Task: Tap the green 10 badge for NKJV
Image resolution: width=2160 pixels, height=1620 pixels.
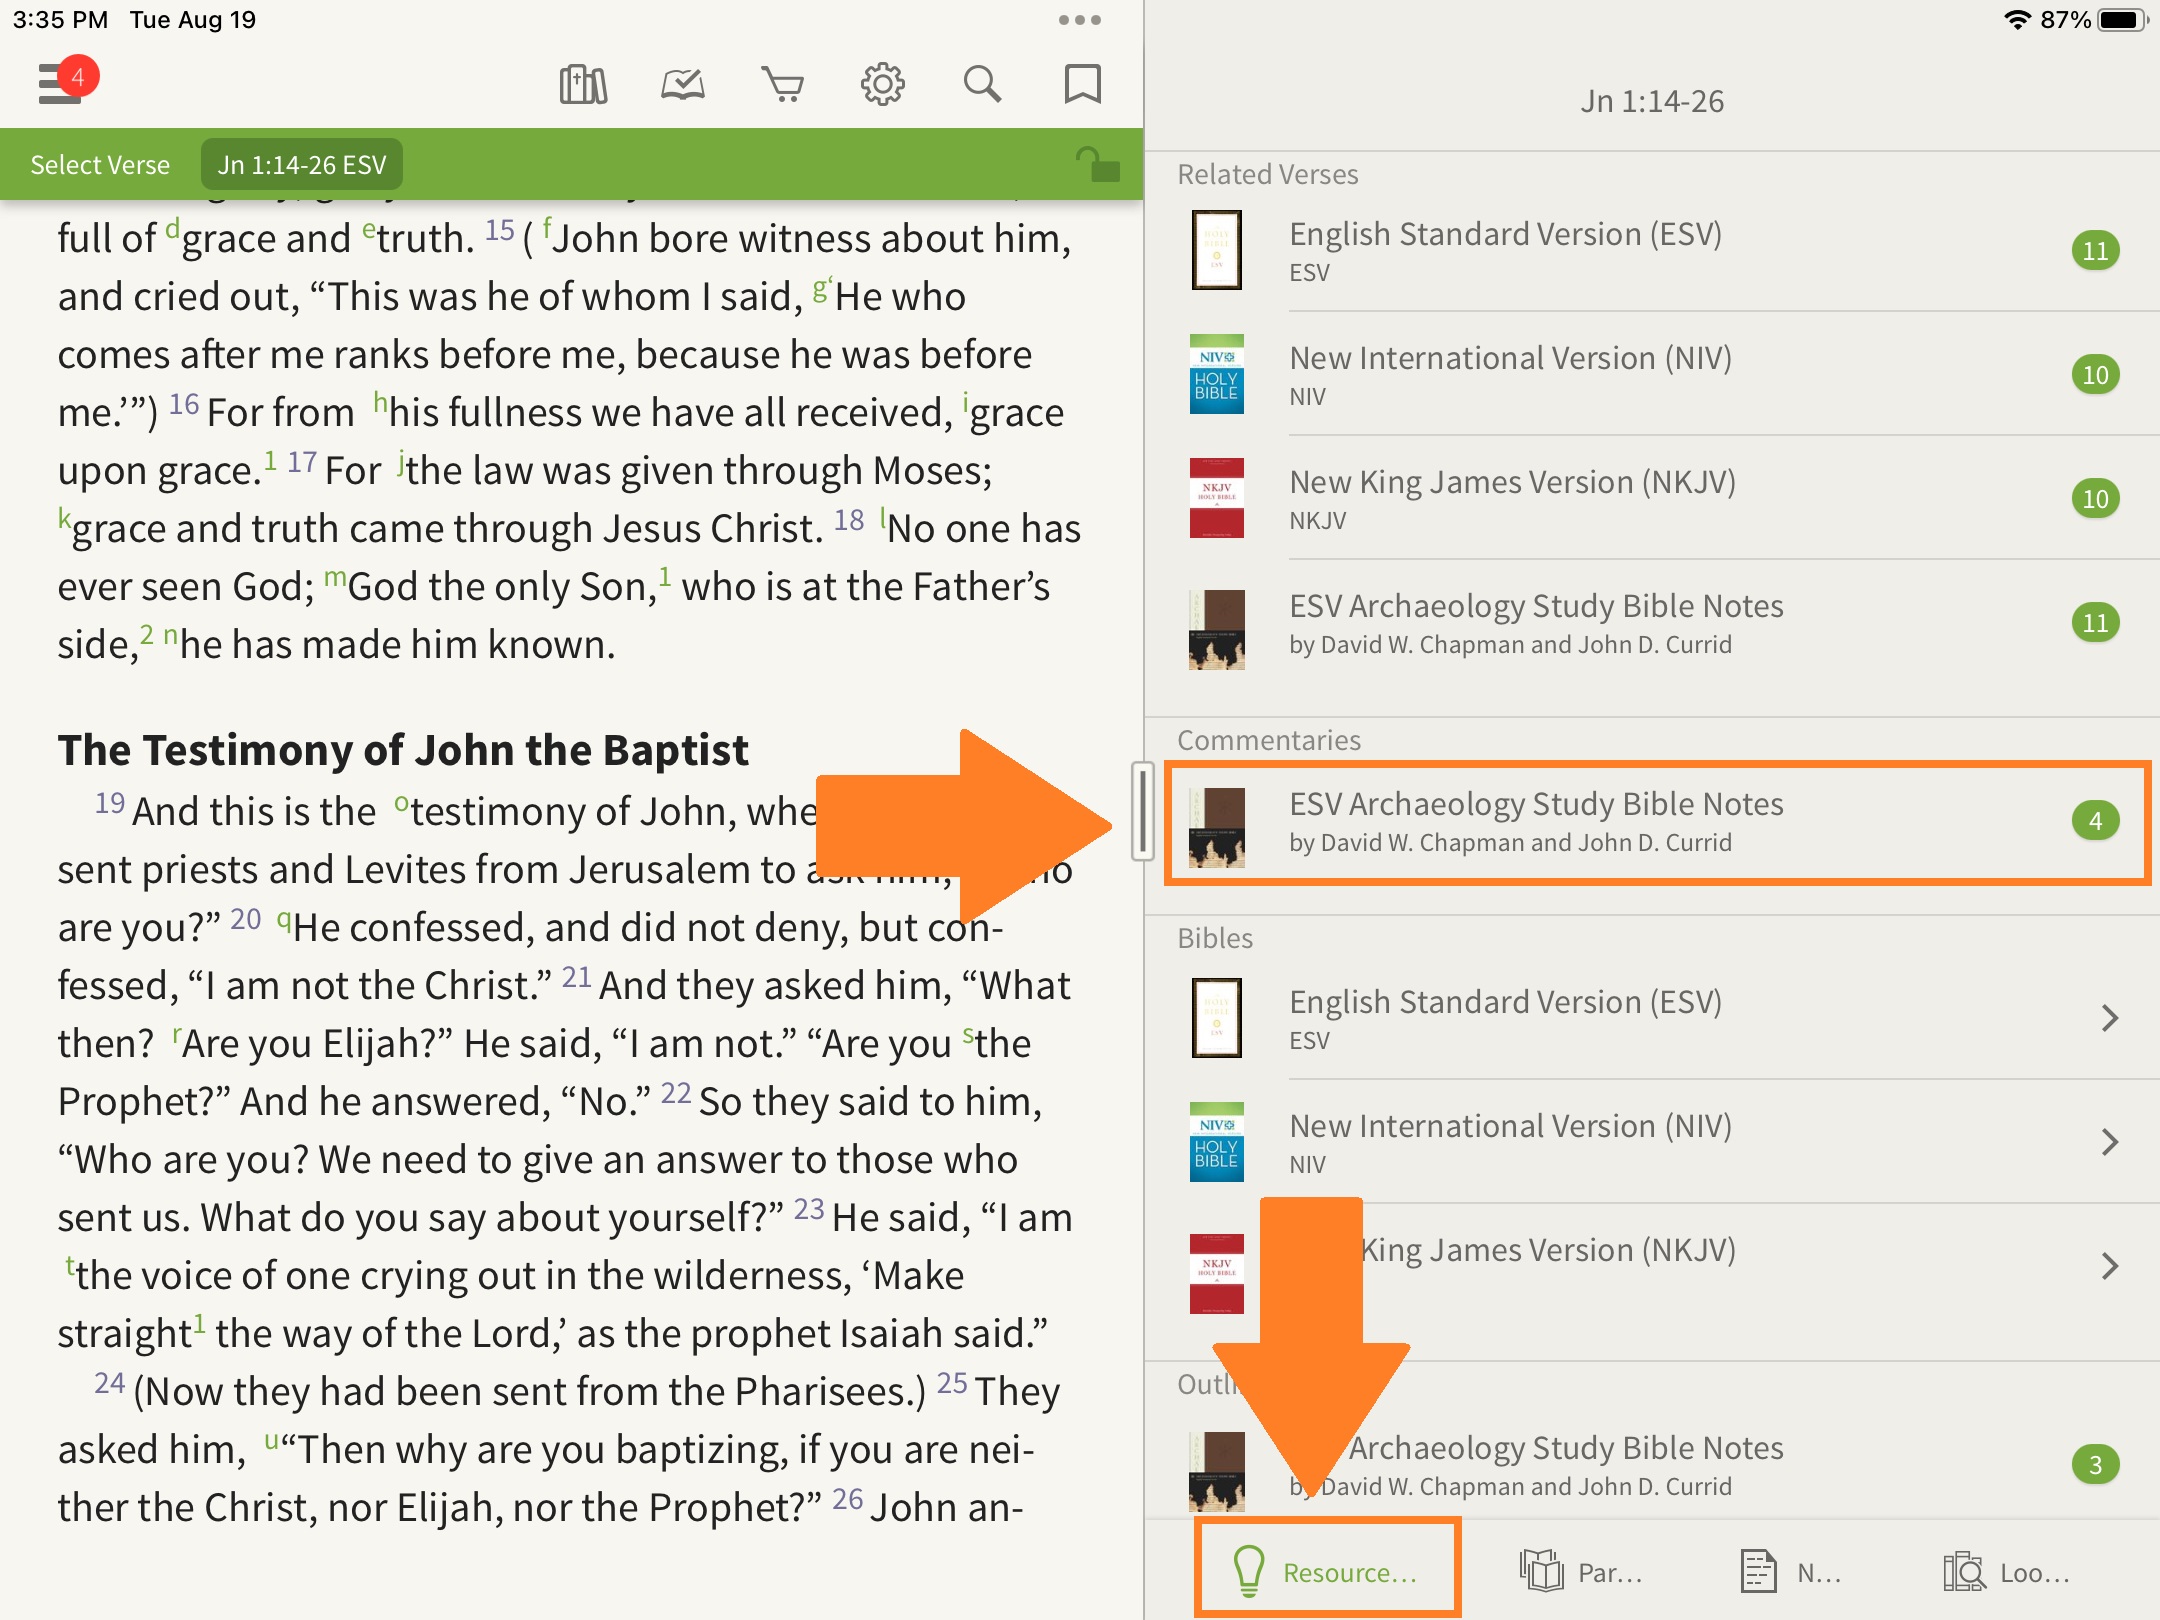Action: (x=2095, y=498)
